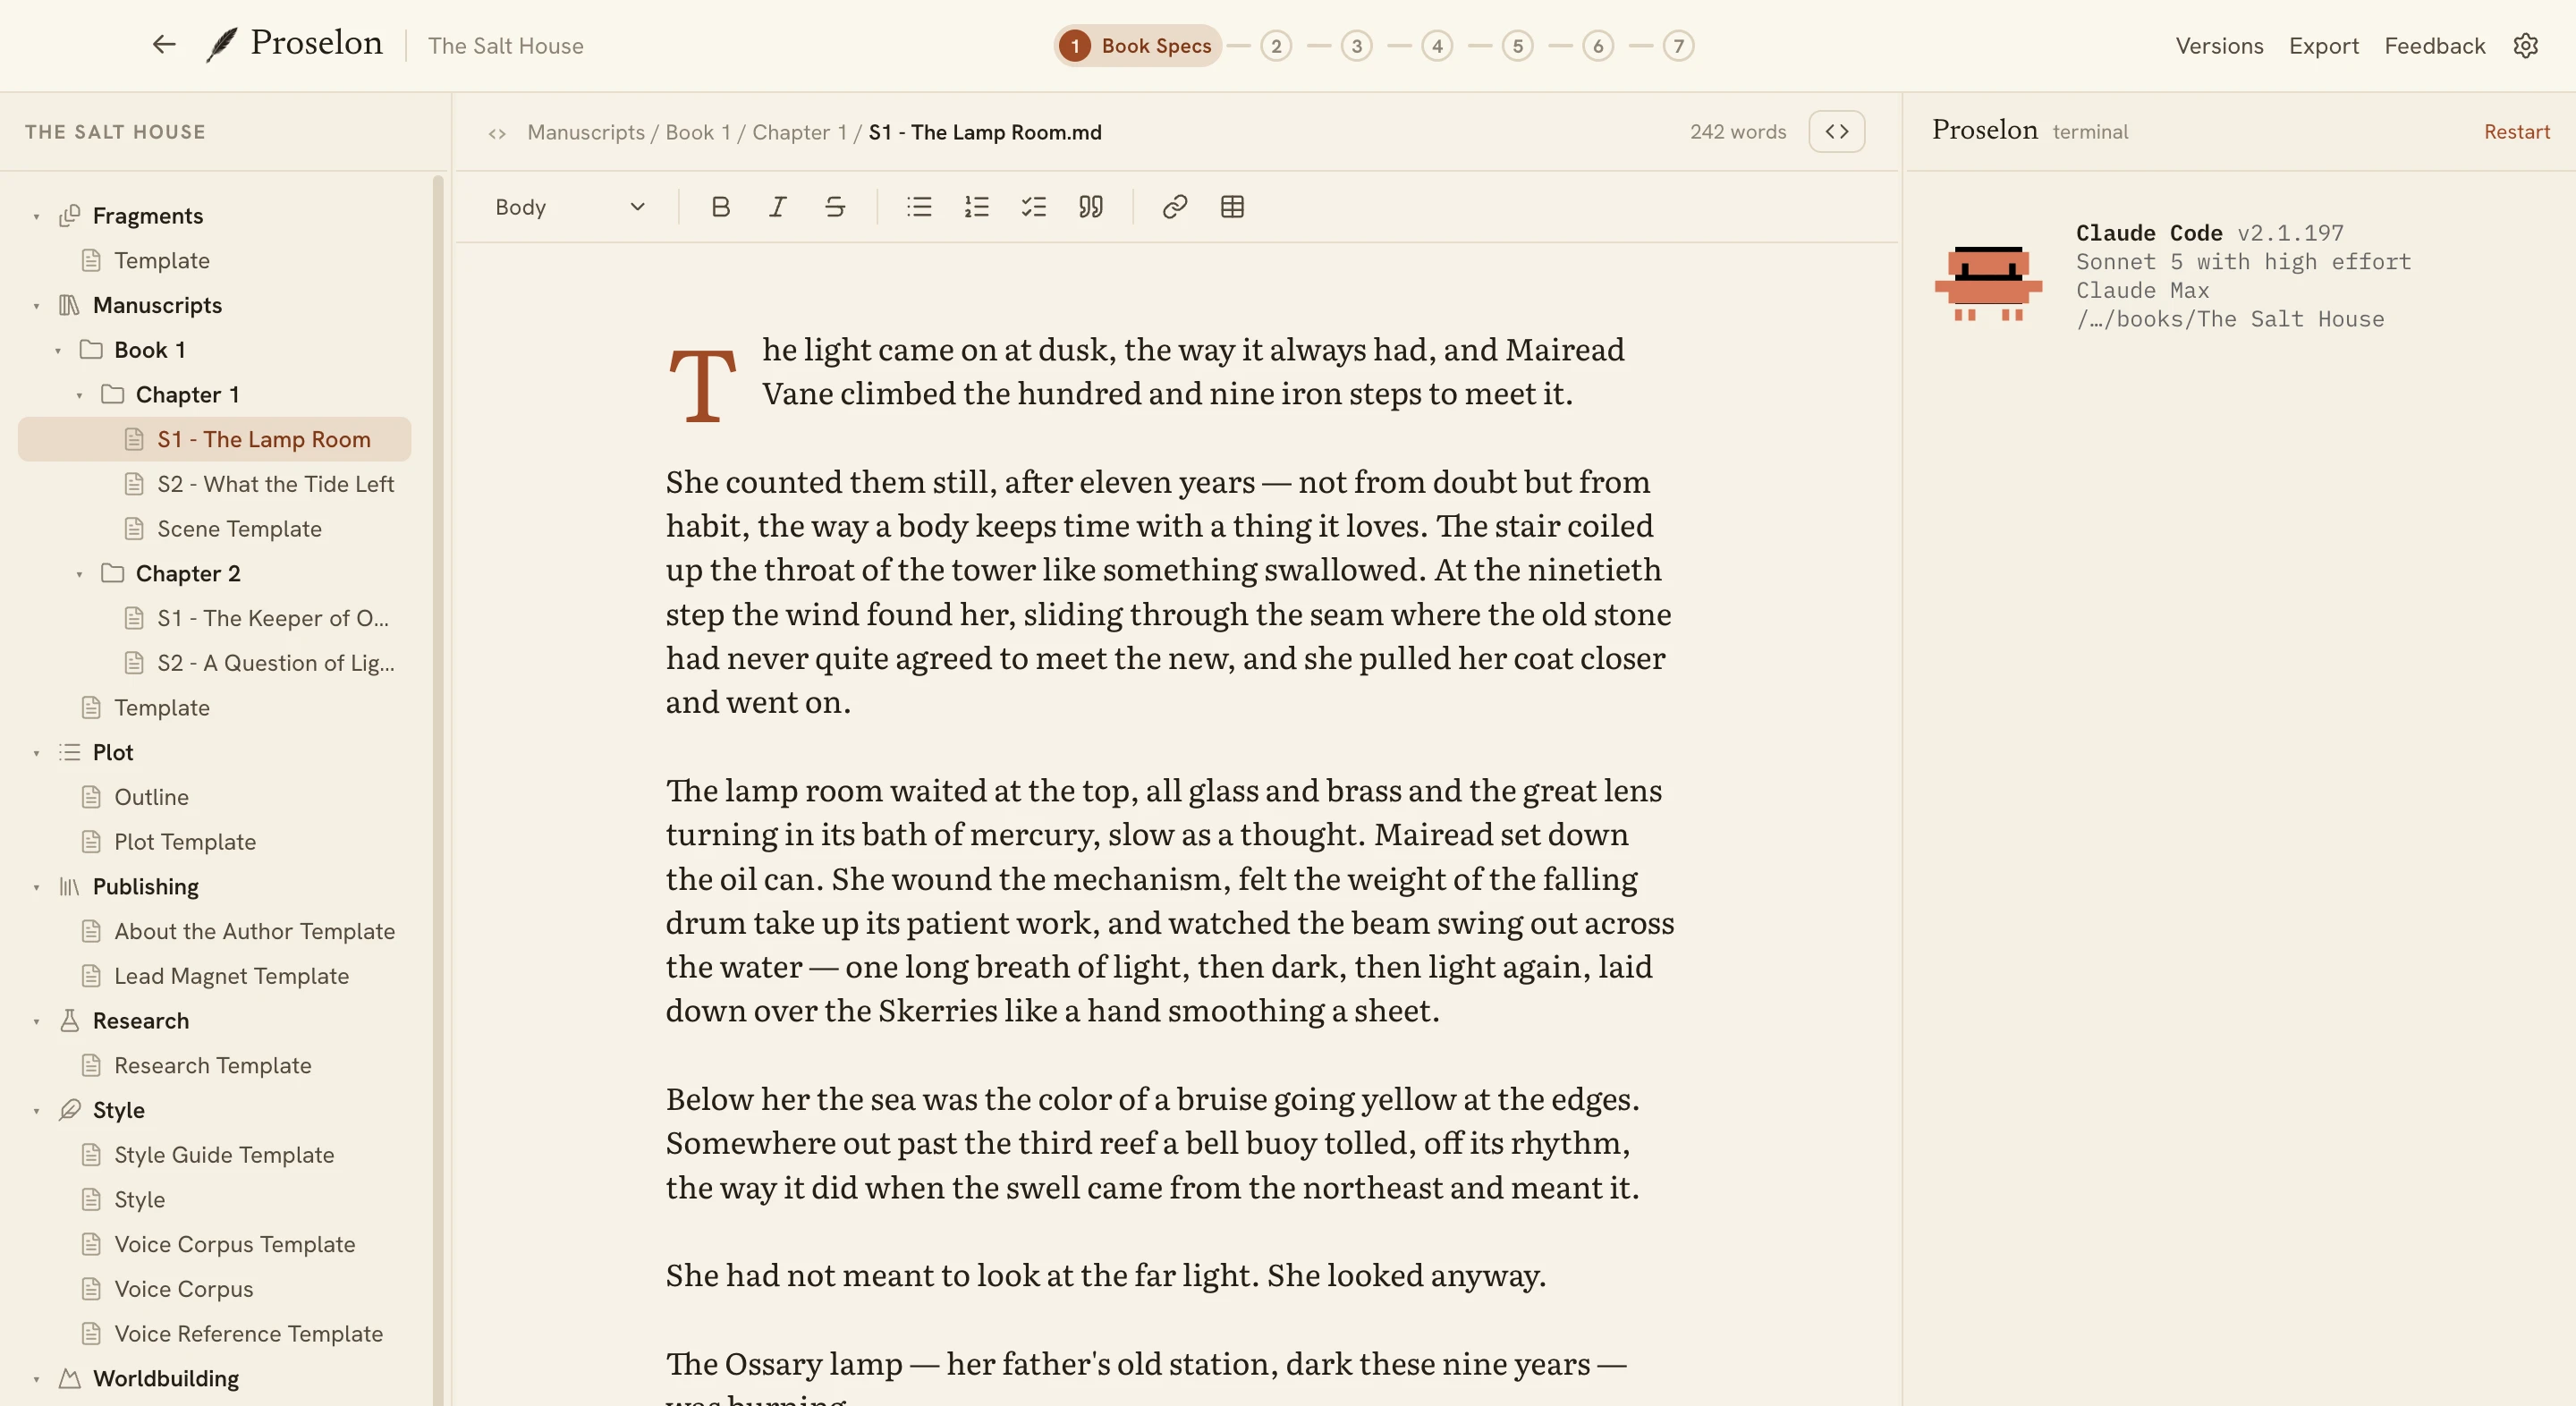This screenshot has height=1406, width=2576.
Task: Click Book 1 in the breadcrumb
Action: click(x=697, y=132)
